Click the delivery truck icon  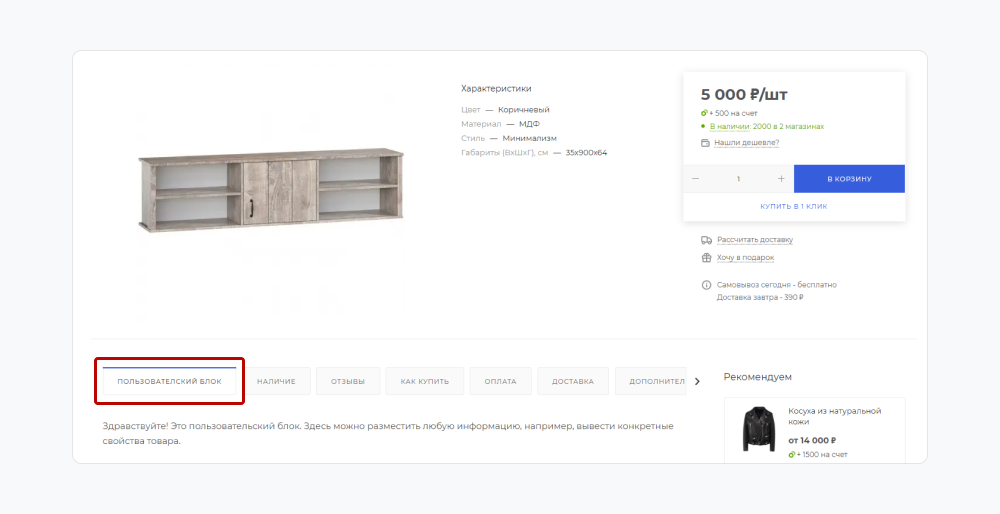pos(706,240)
